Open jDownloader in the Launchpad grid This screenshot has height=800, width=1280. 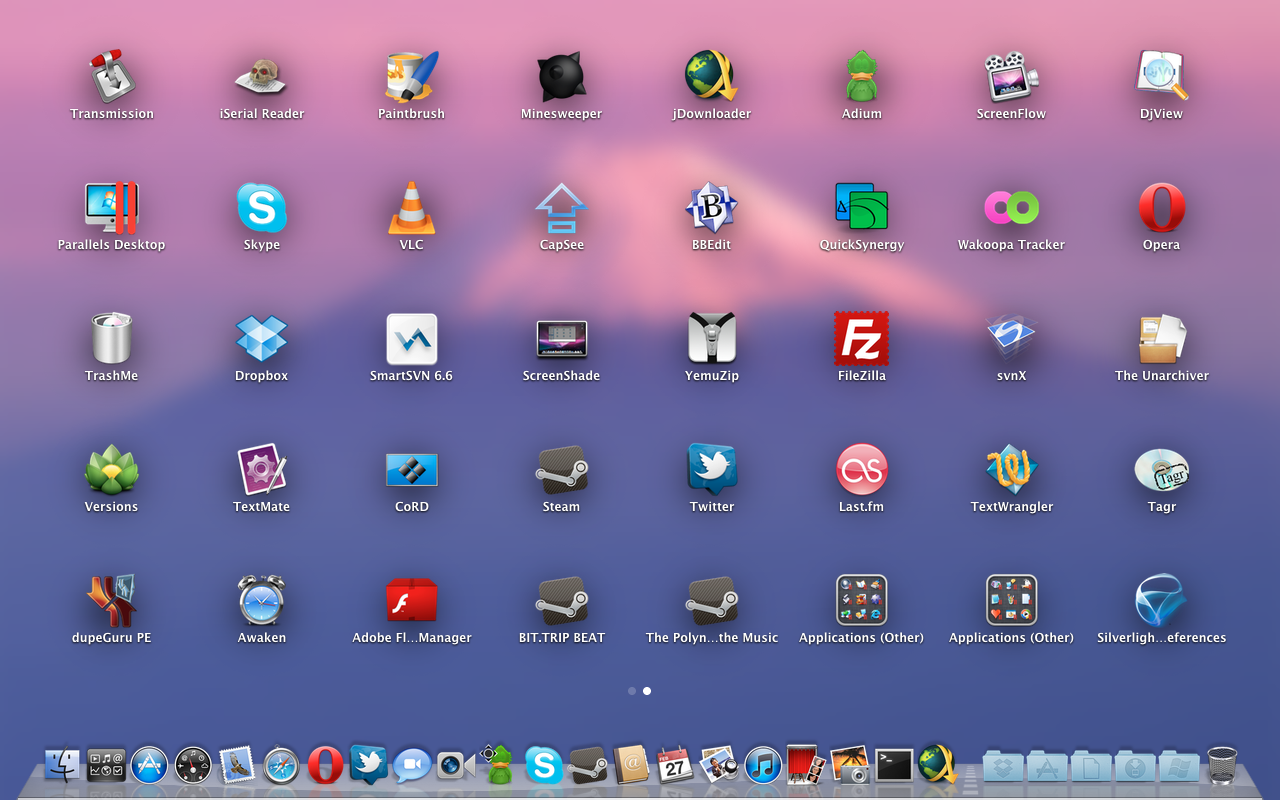tap(712, 77)
